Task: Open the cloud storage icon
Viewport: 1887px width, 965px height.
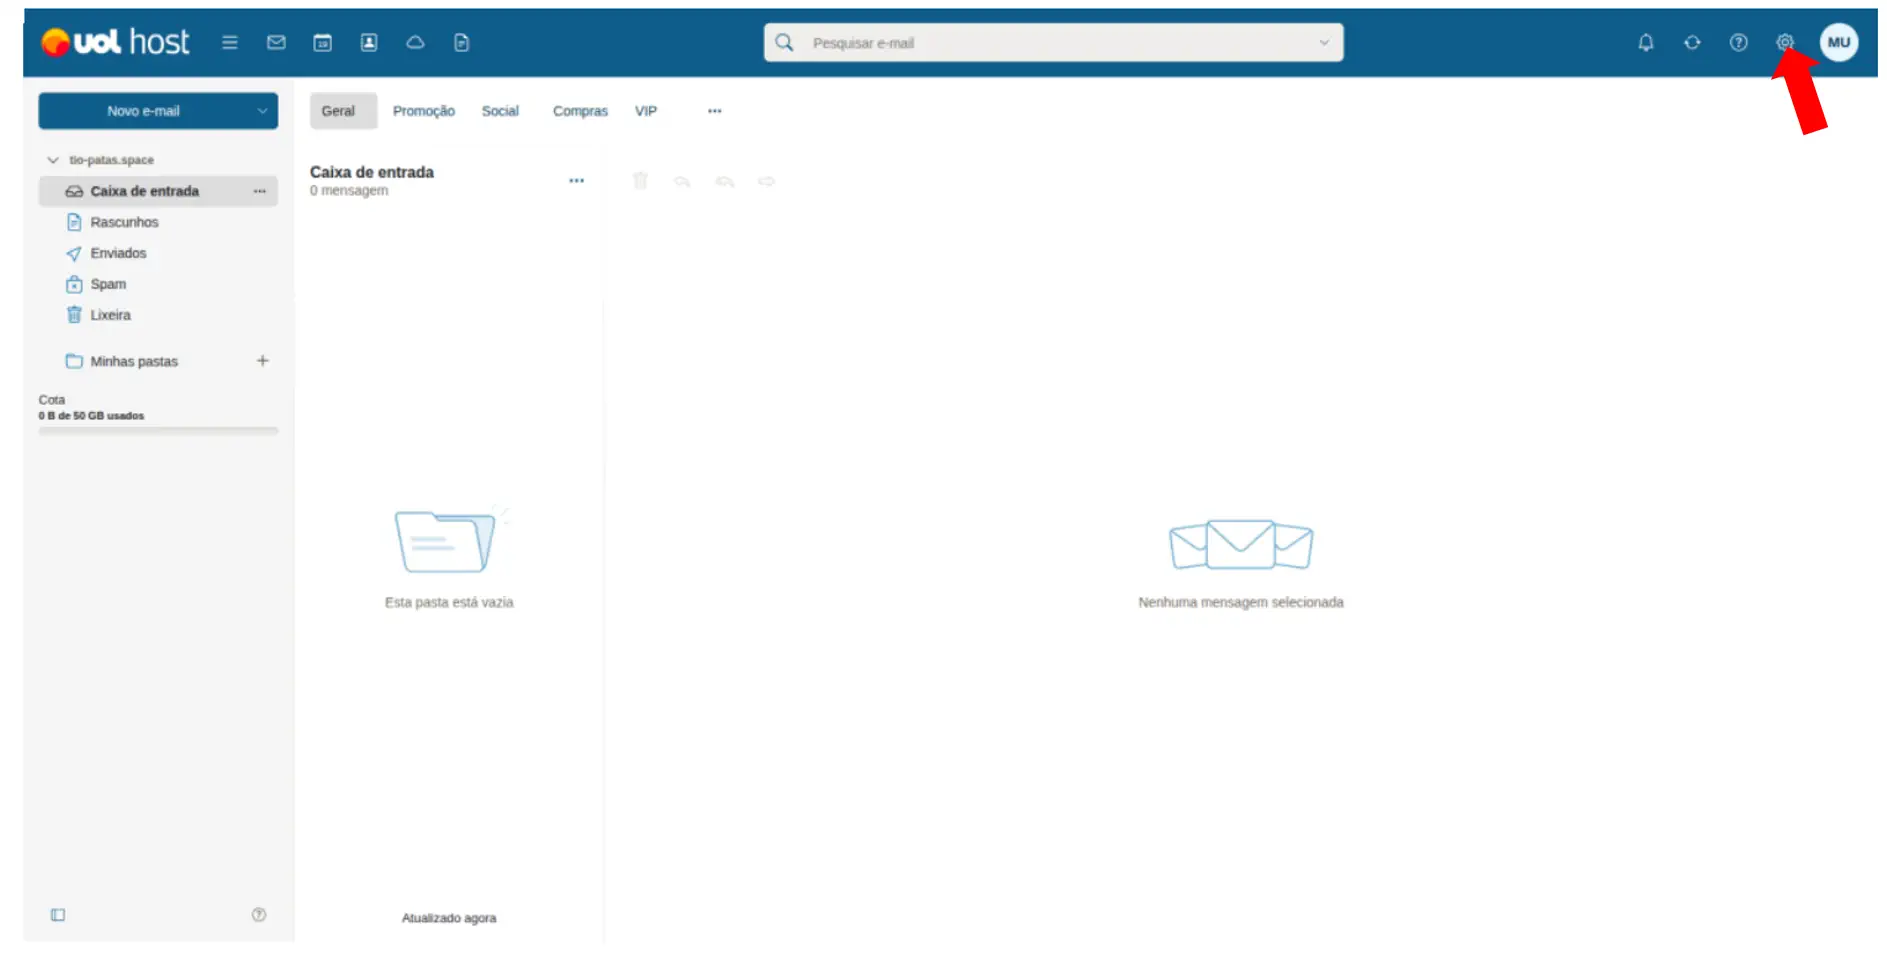Action: tap(415, 42)
